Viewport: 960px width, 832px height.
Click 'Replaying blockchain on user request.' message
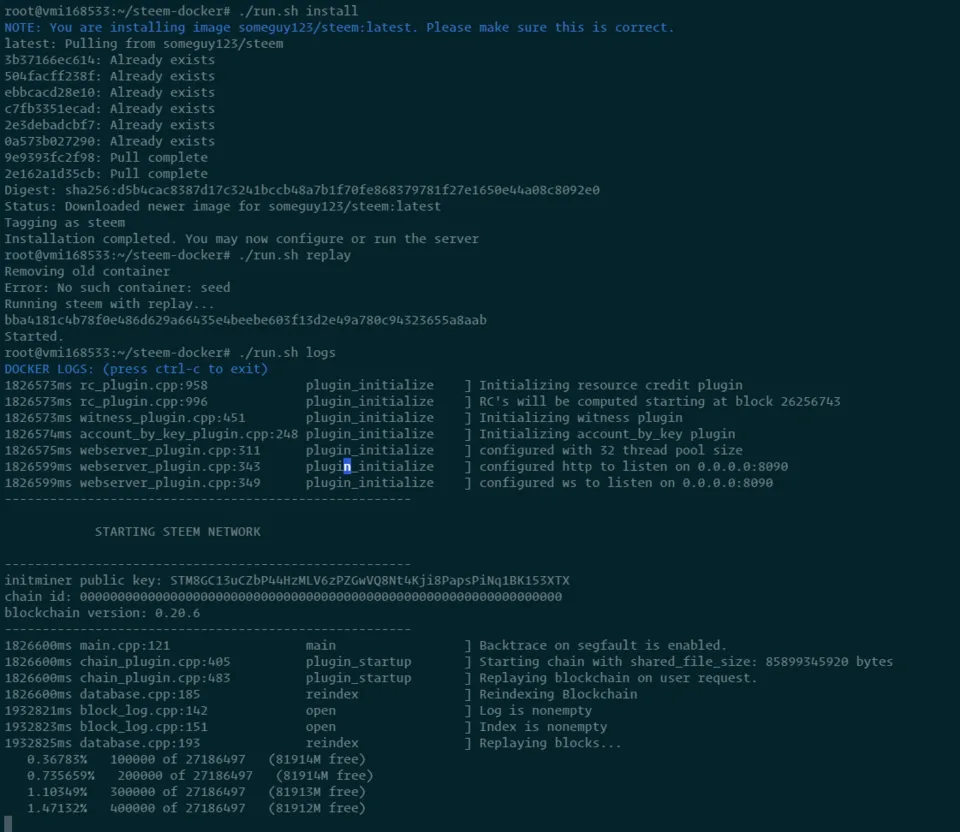tap(618, 678)
